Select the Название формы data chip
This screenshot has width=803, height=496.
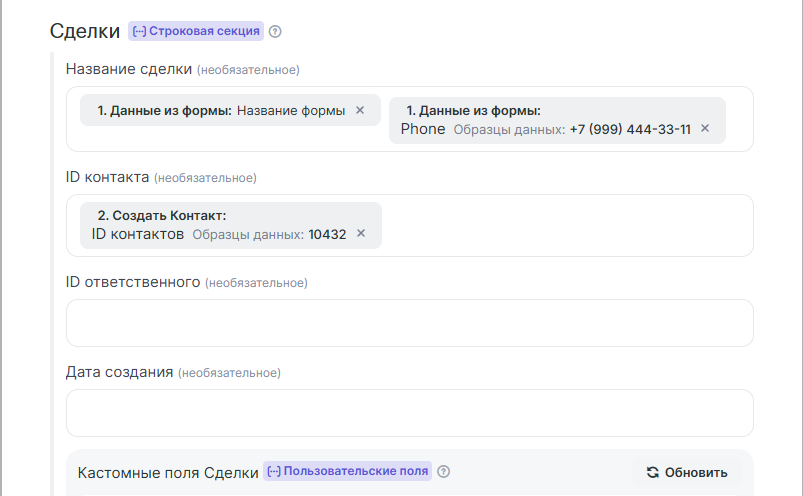220,110
